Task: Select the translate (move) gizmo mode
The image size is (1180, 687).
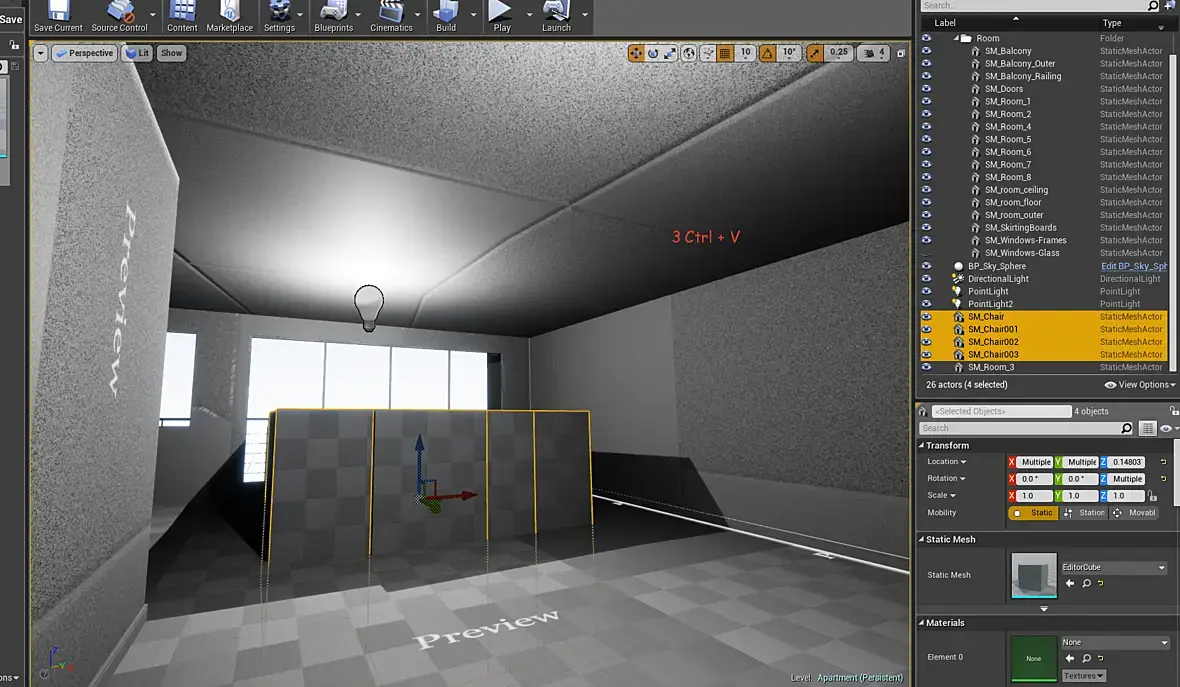Action: (x=637, y=53)
